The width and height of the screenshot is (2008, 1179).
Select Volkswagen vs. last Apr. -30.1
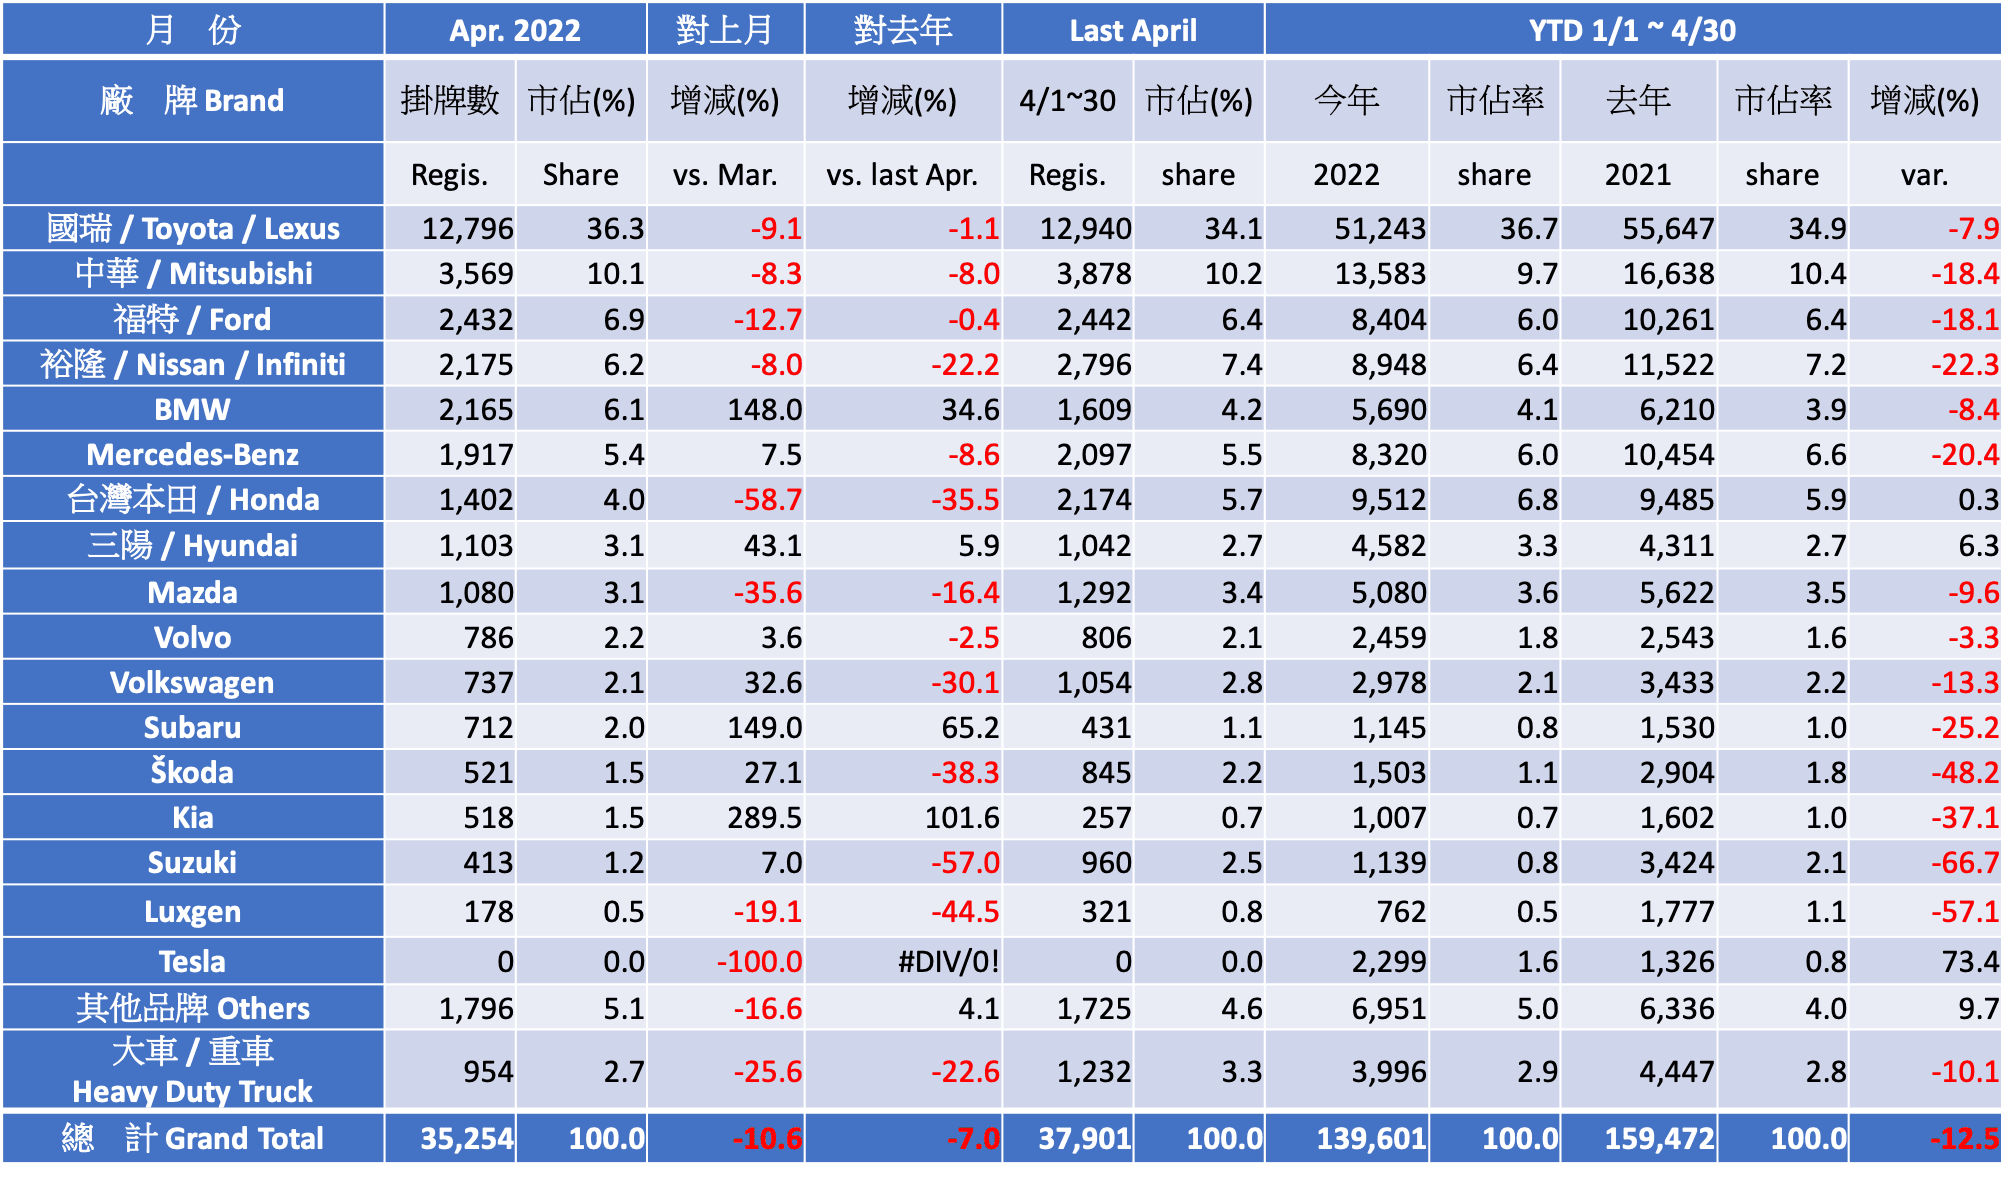[965, 683]
